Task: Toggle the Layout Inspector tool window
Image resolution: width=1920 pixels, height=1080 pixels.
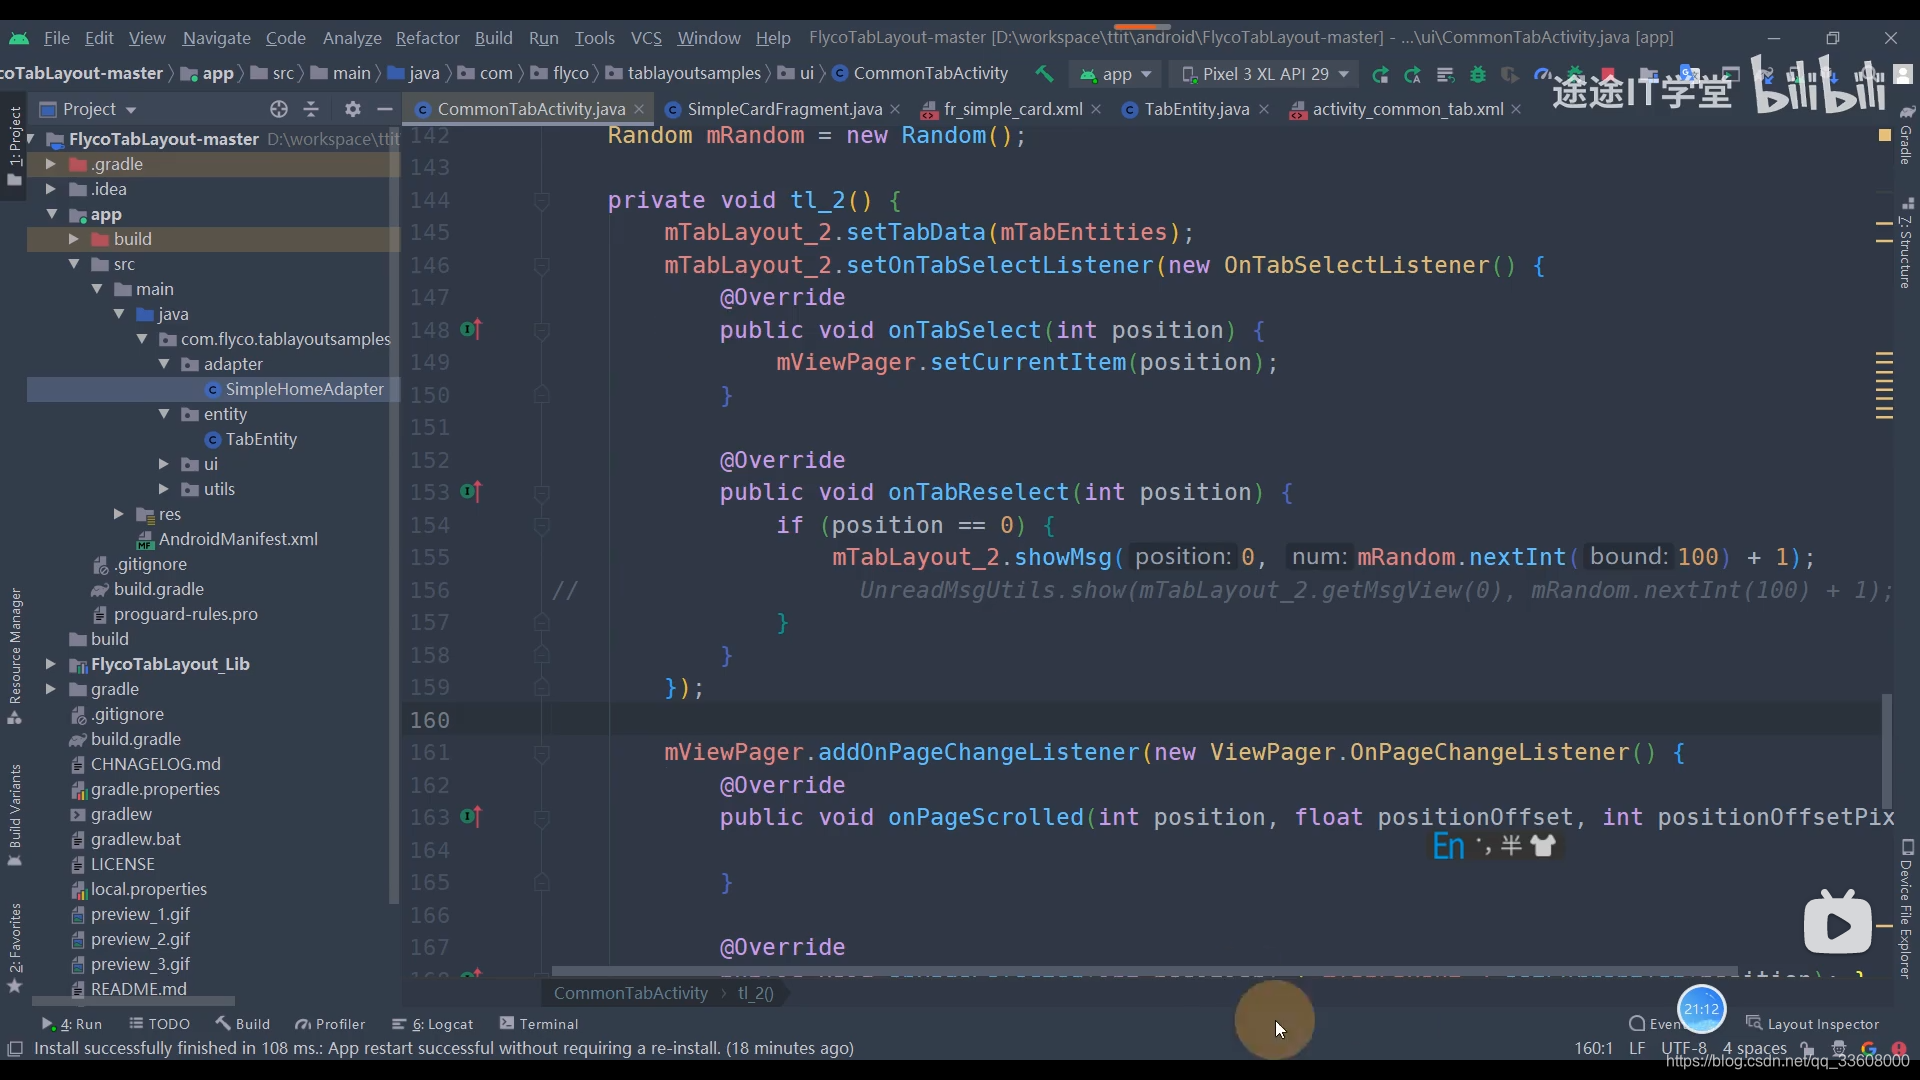Action: tap(1812, 1024)
